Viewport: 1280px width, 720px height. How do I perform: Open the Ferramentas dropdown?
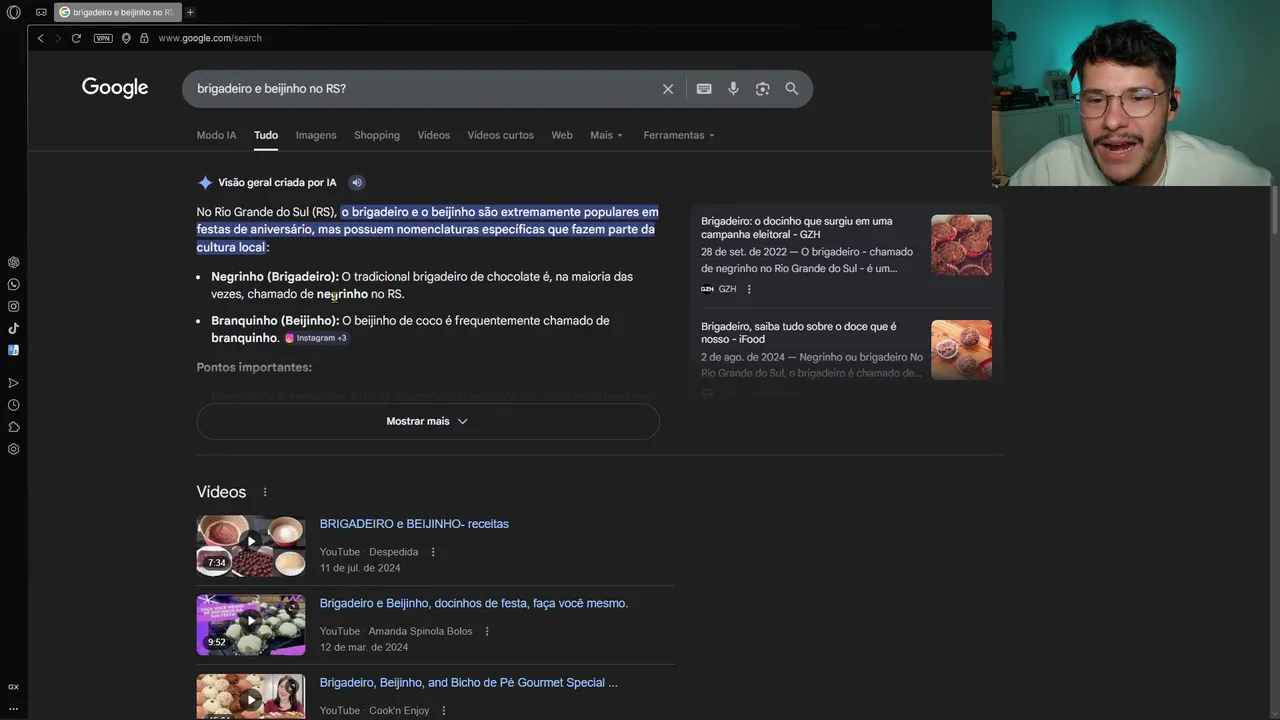point(679,135)
